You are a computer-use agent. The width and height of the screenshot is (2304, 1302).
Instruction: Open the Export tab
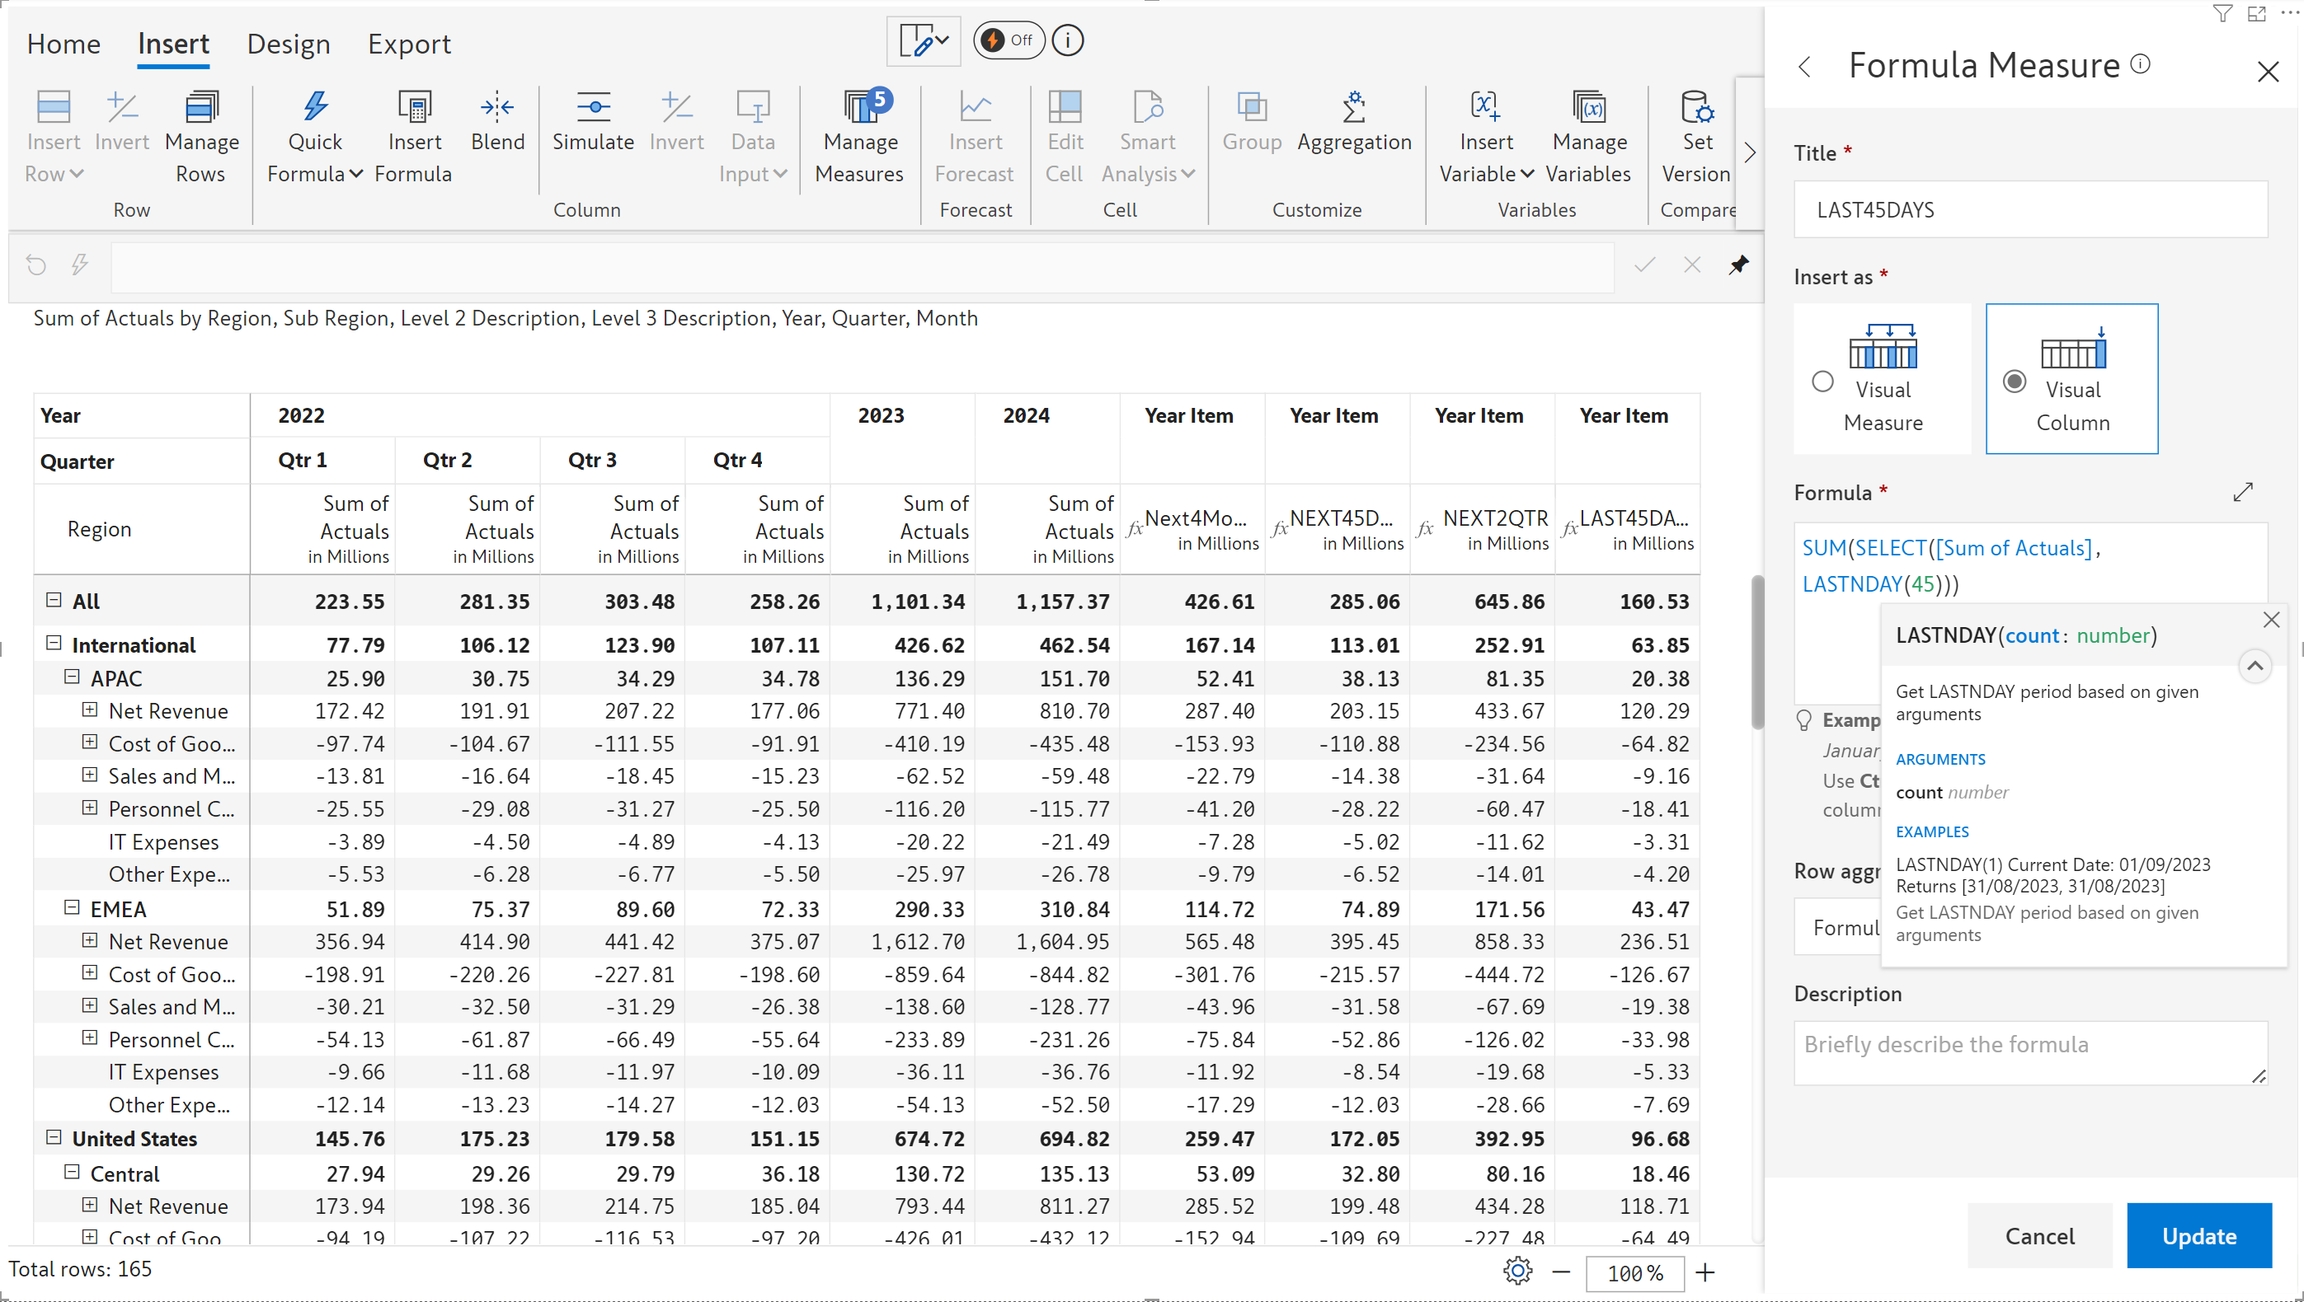409,44
